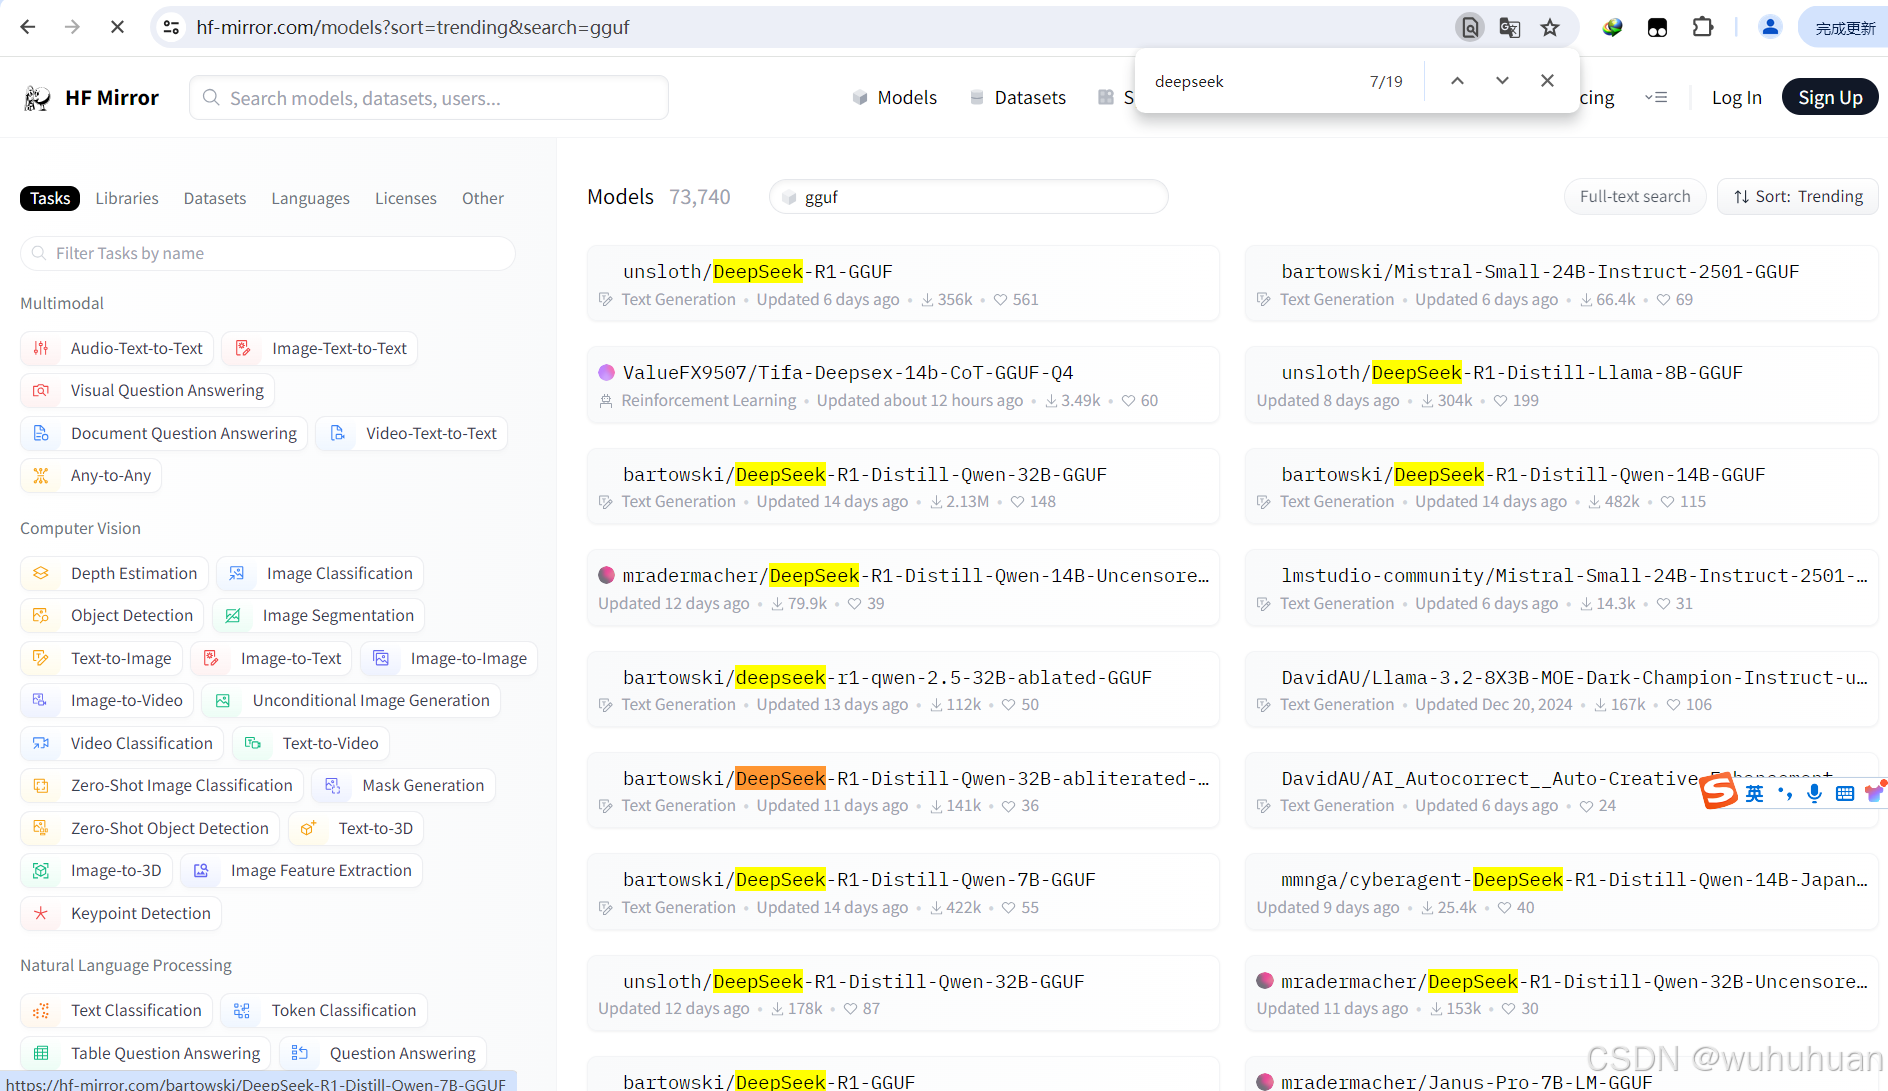Select Mask Generation task filter

404,785
